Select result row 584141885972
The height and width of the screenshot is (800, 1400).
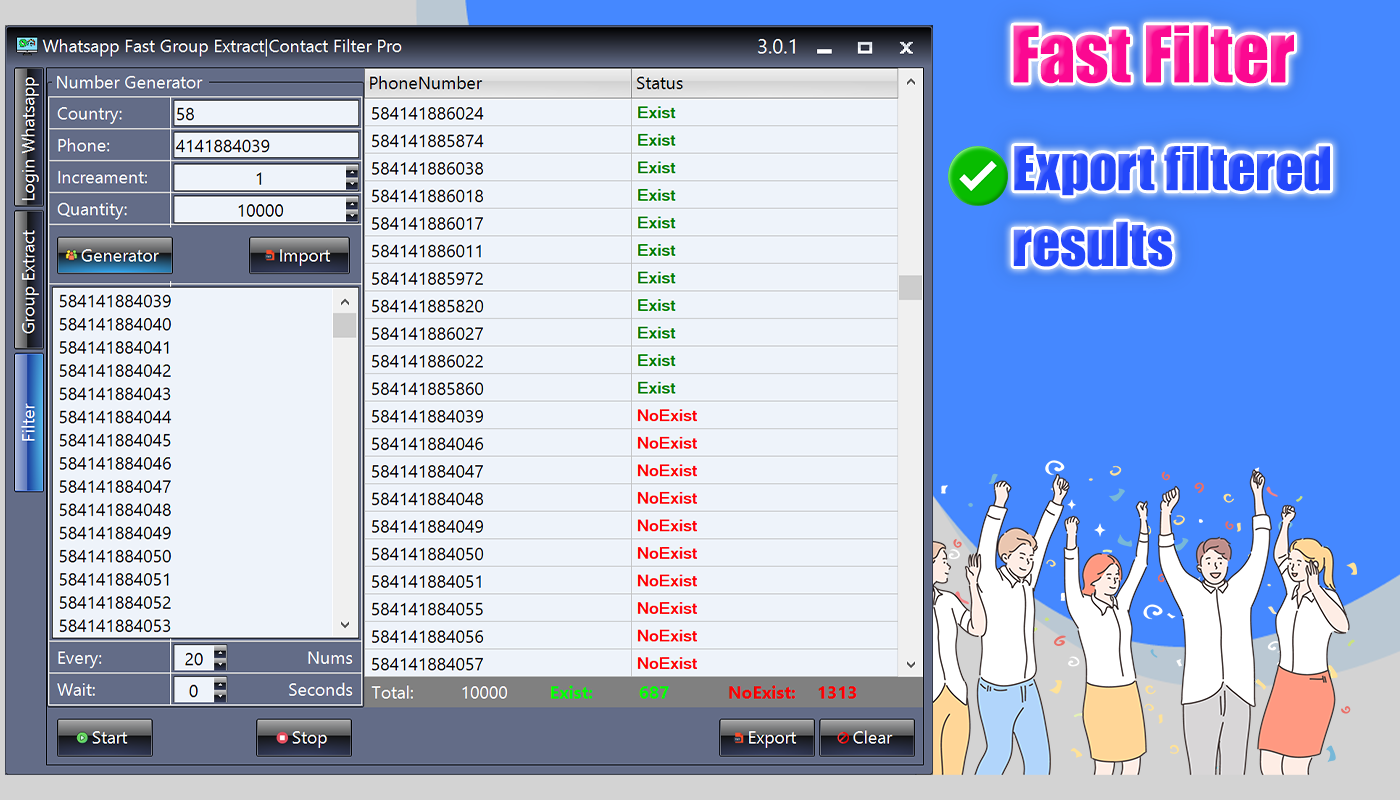631,278
